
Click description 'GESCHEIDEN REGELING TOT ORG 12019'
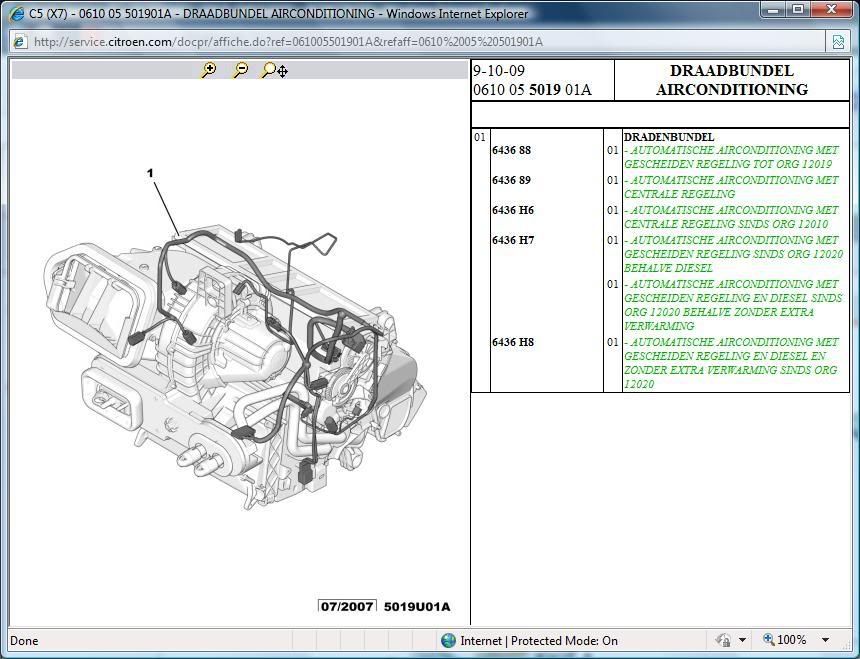(x=728, y=164)
